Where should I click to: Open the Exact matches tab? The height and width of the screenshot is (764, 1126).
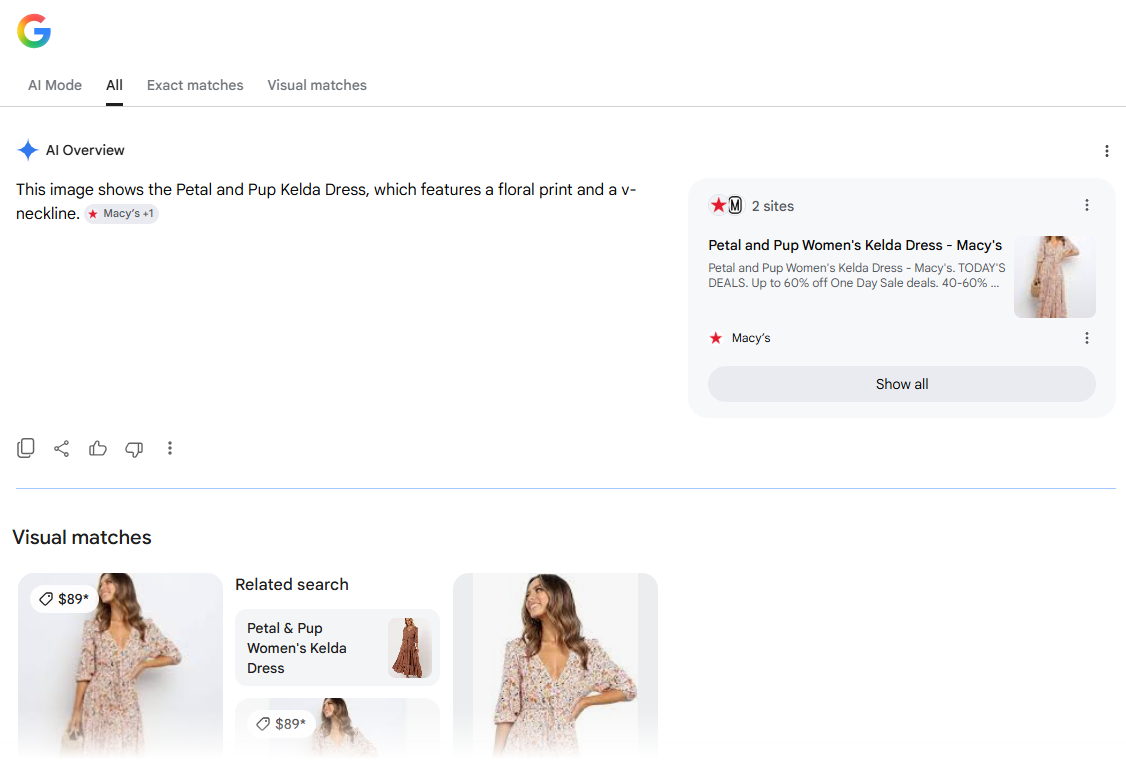(x=195, y=85)
